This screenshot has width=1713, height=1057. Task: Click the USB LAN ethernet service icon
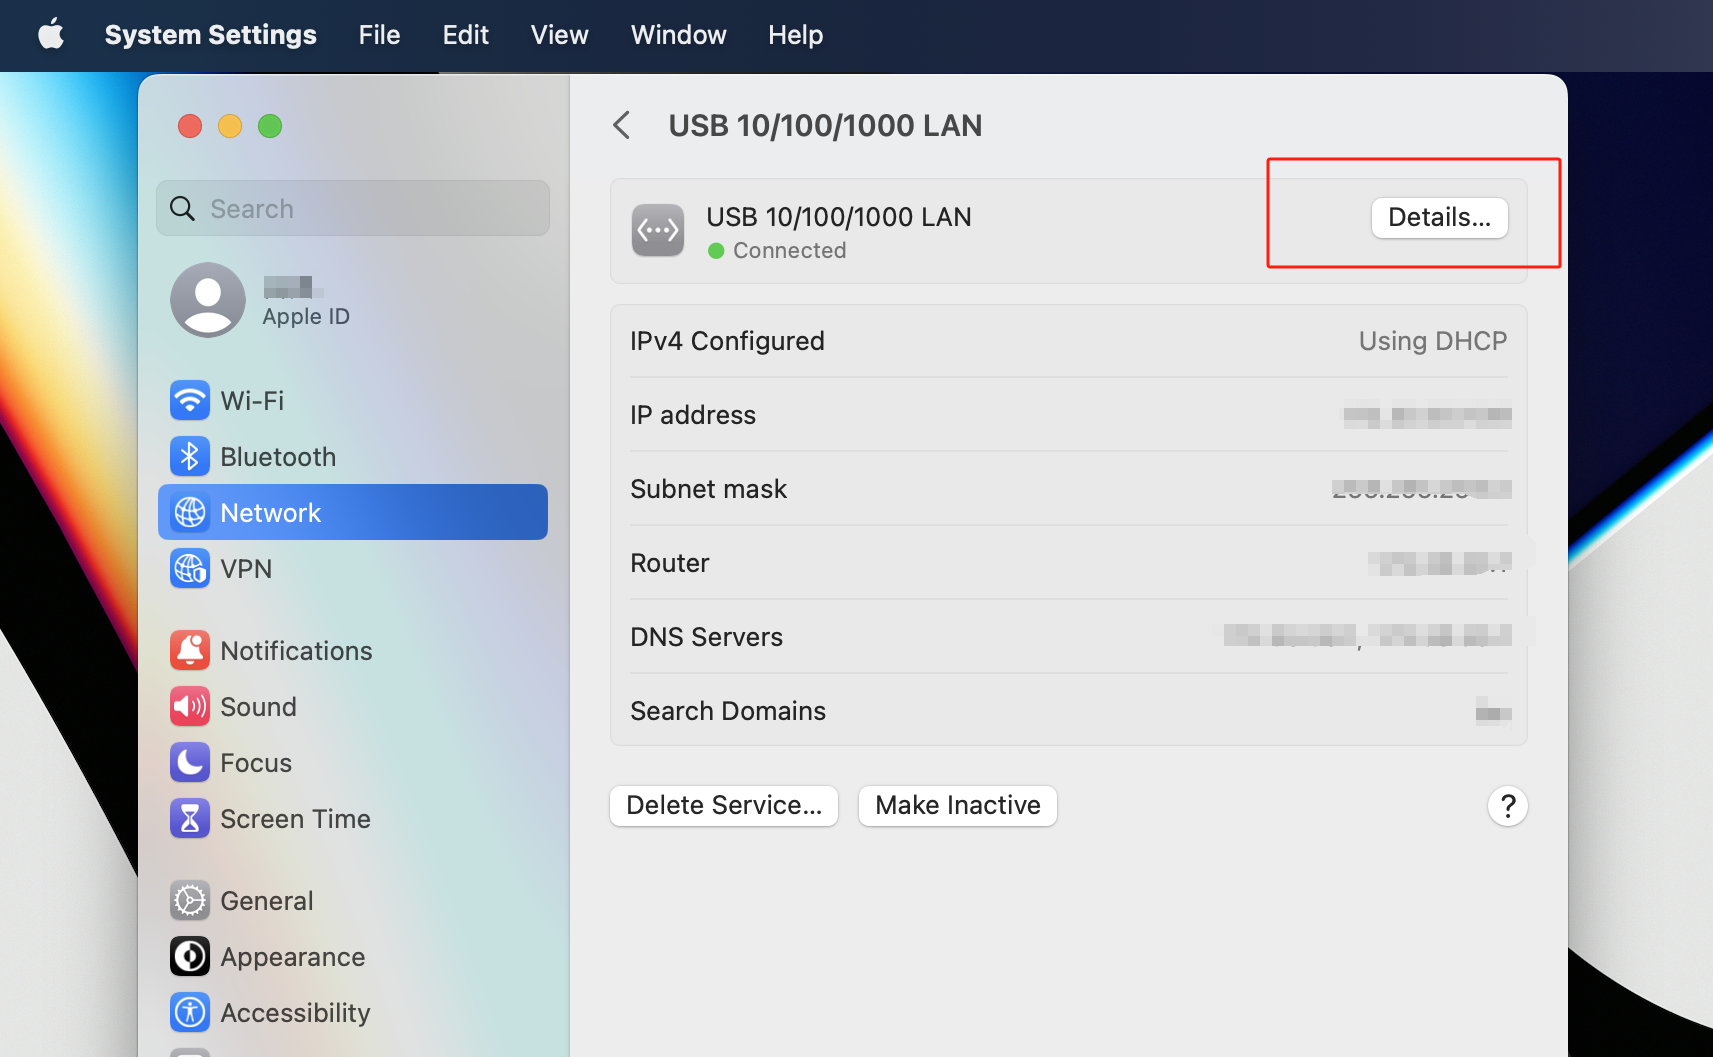point(658,231)
